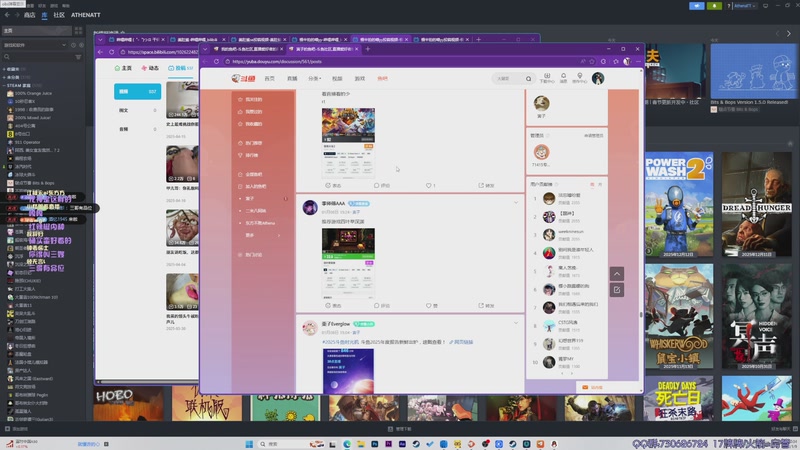The height and width of the screenshot is (450, 800).
Task: Click Windows Start button on taskbar
Action: point(249,444)
